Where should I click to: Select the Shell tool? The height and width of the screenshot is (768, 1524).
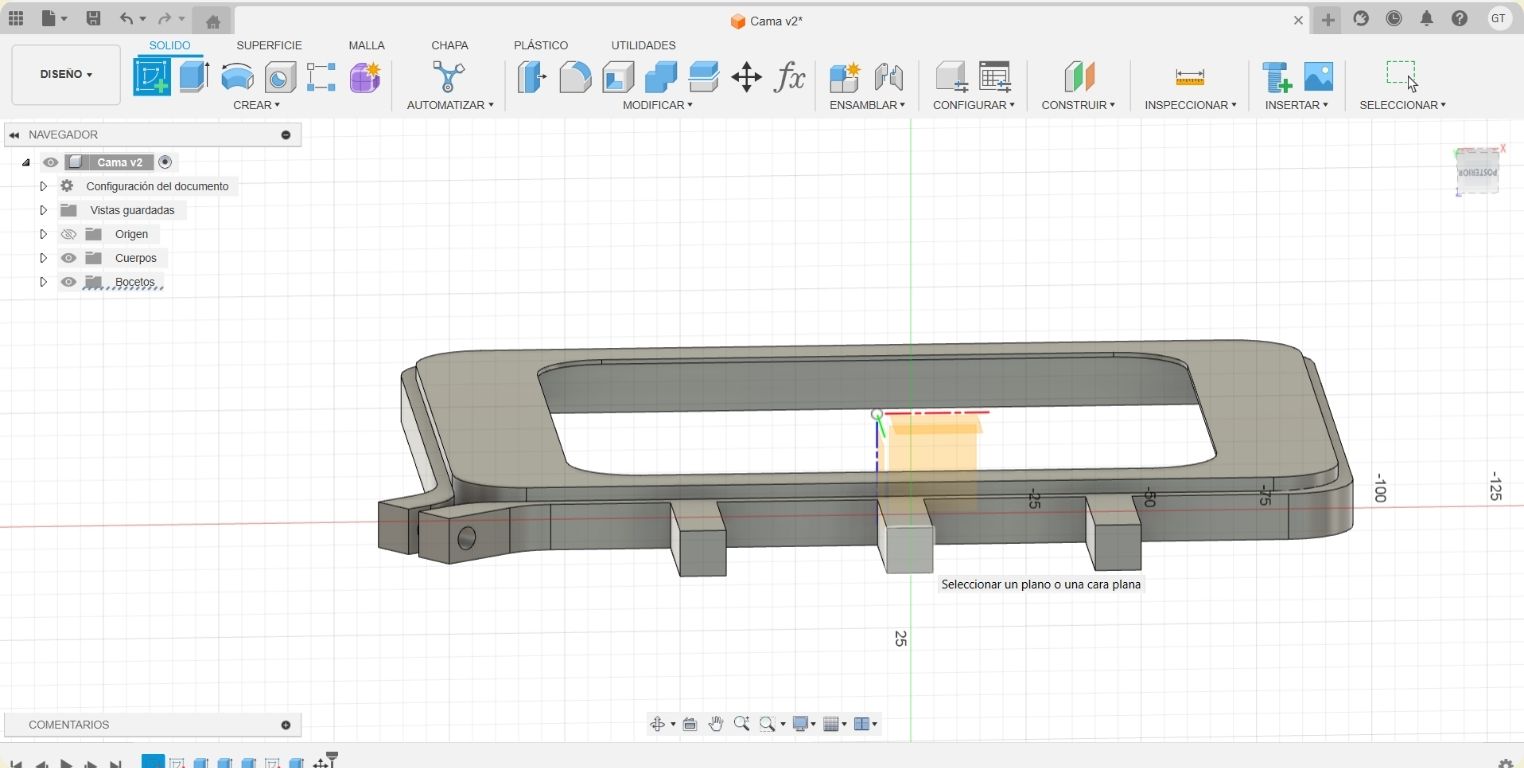coord(618,77)
